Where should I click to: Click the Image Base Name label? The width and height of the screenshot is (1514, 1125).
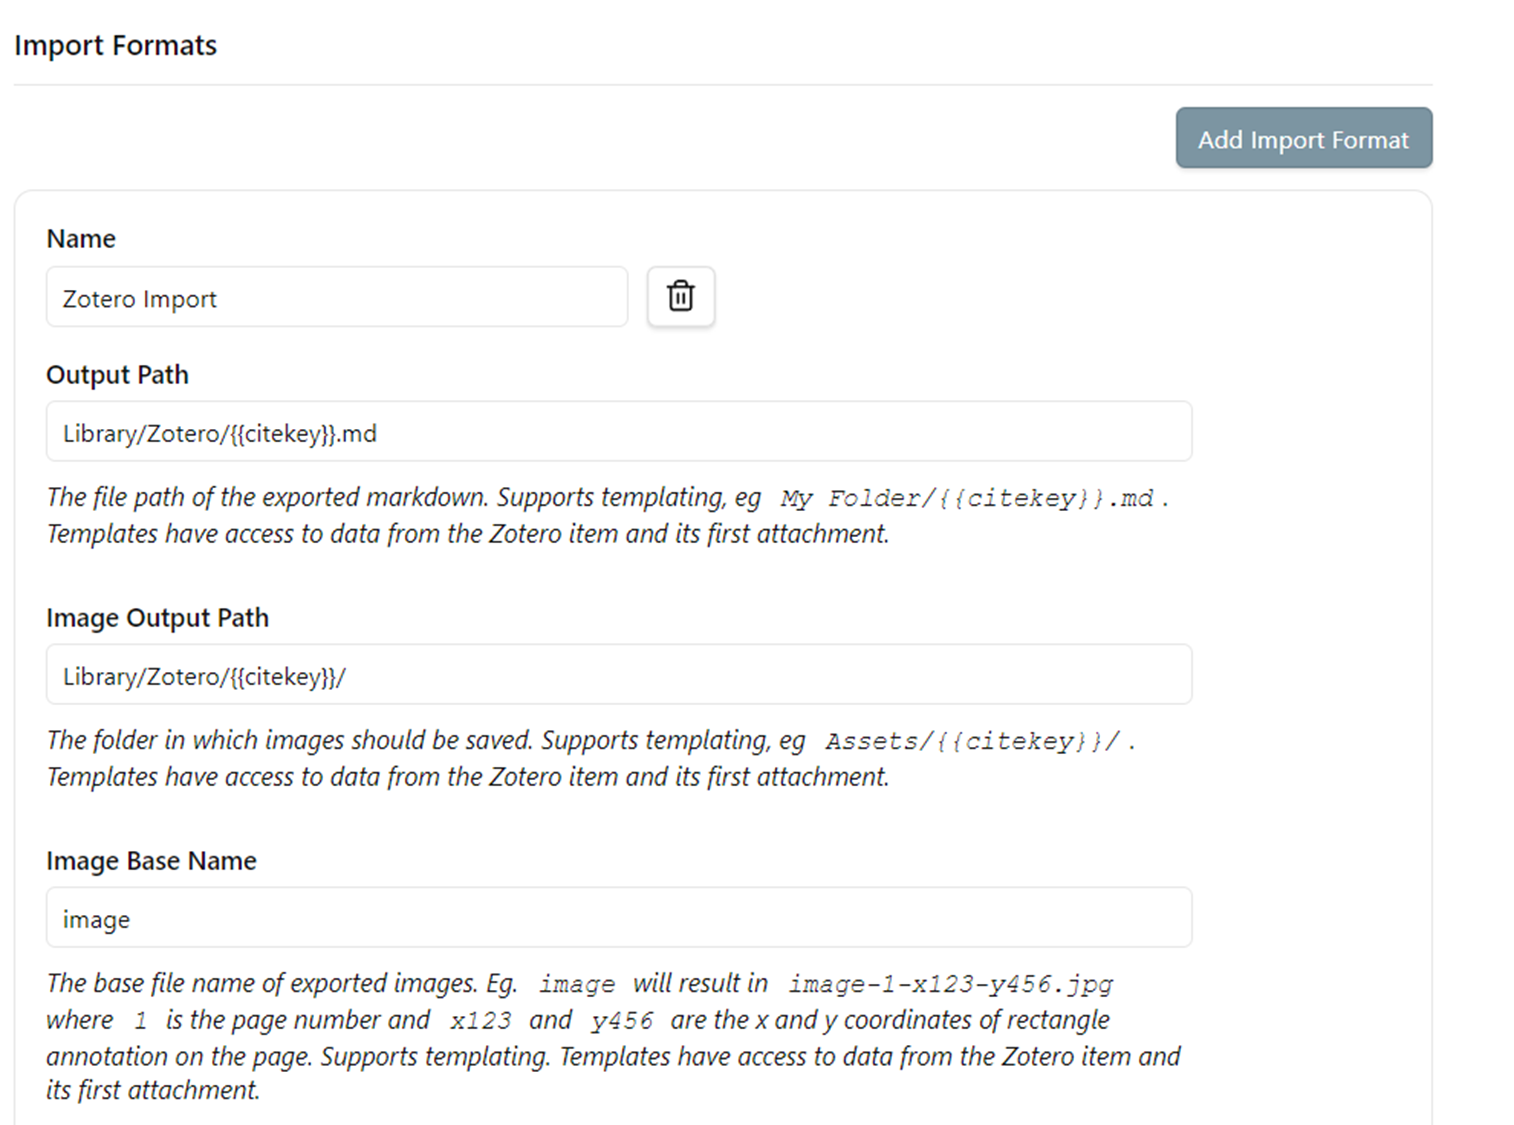tap(151, 861)
